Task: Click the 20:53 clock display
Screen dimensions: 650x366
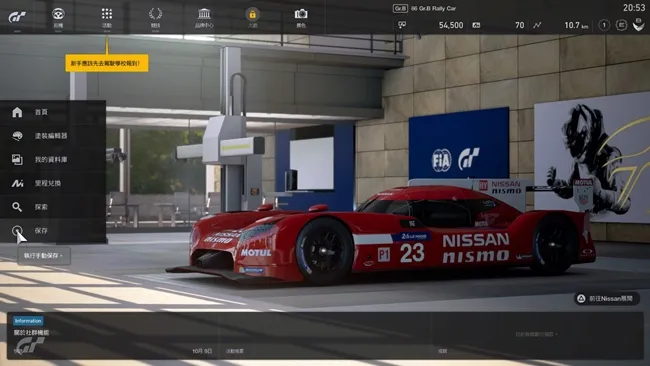Action: [x=634, y=8]
